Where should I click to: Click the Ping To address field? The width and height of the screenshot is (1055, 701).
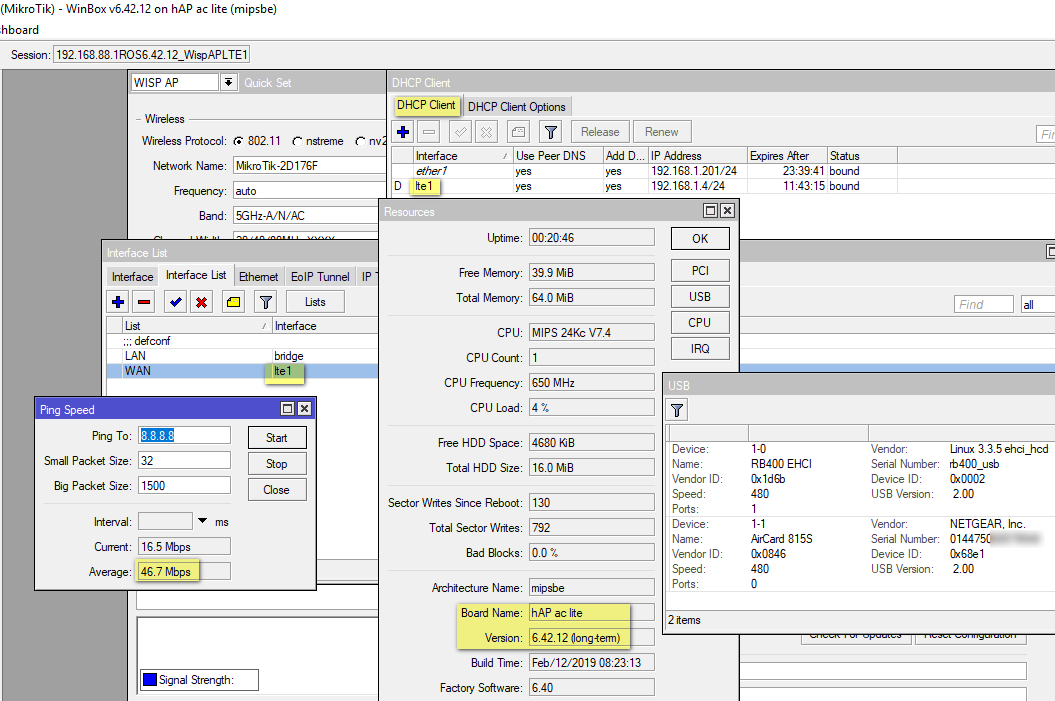point(184,436)
